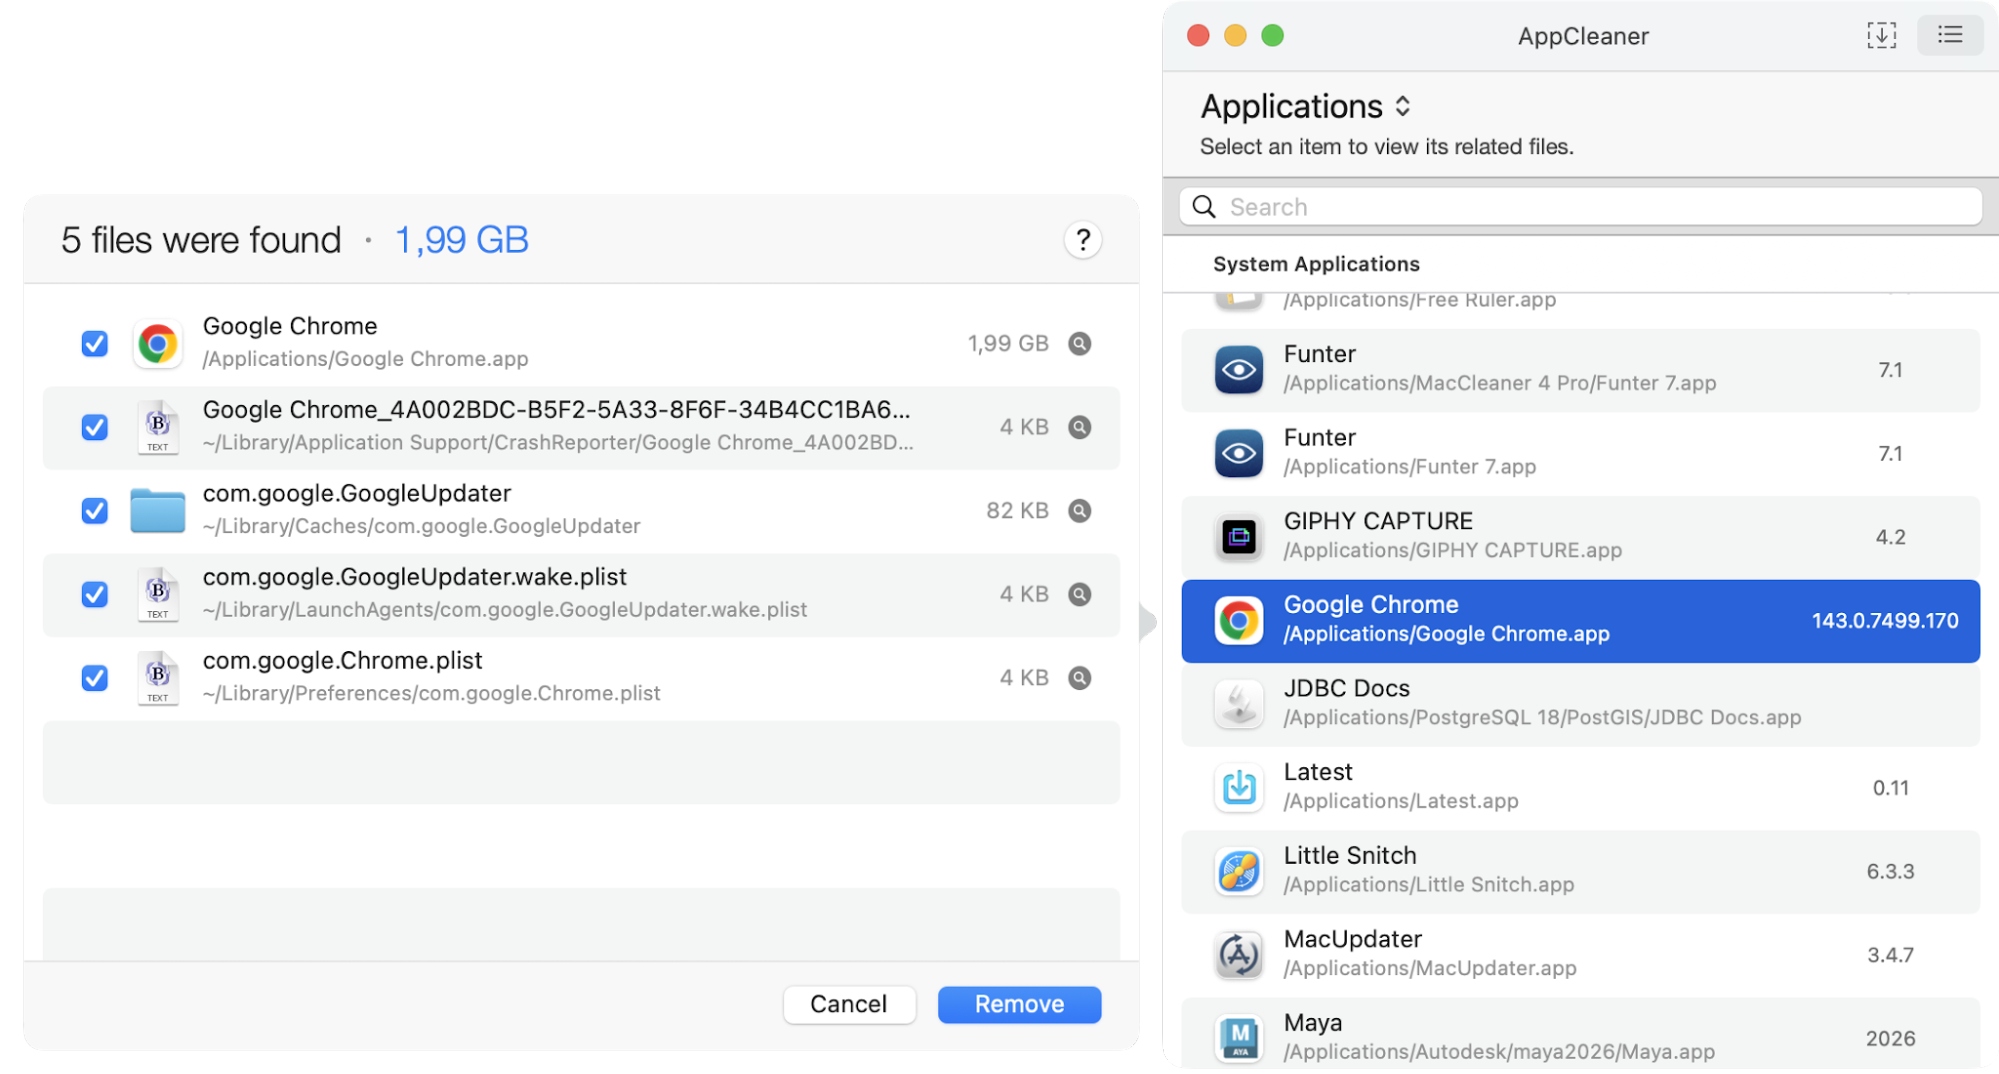
Task: Uncheck the com.google.Chrome.plist checkbox
Action: pos(95,678)
